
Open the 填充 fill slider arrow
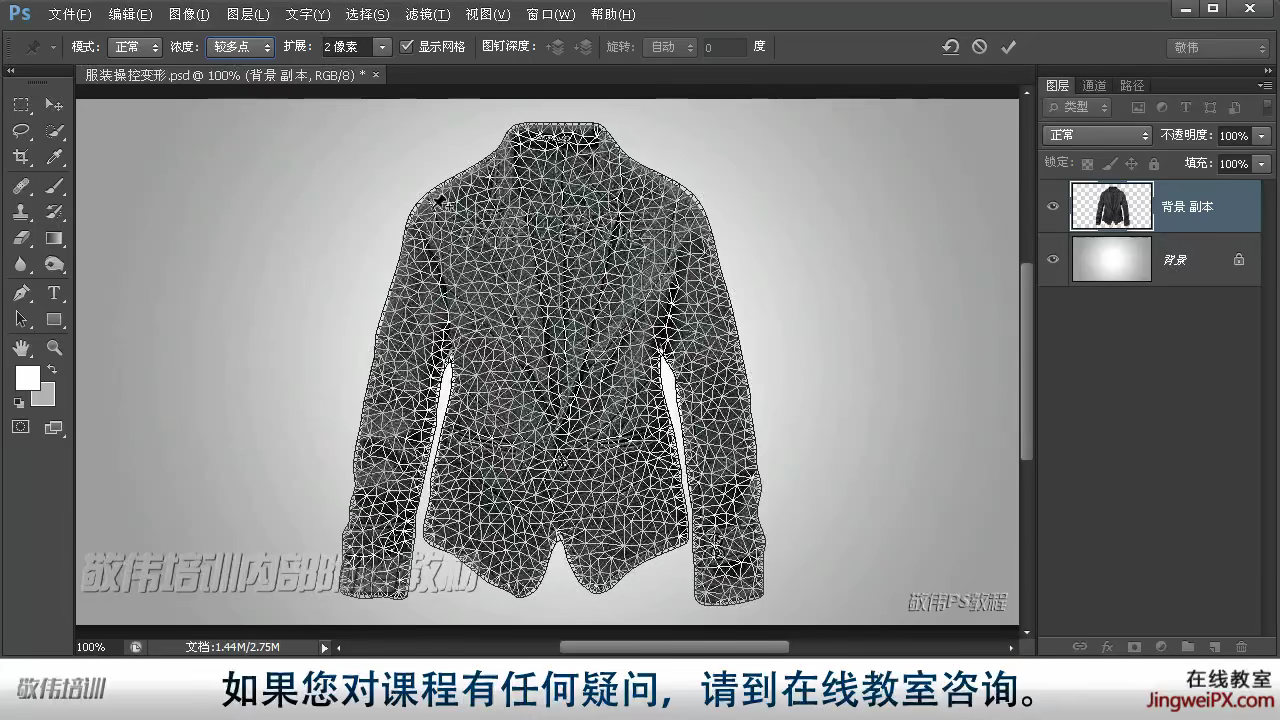tap(1261, 163)
